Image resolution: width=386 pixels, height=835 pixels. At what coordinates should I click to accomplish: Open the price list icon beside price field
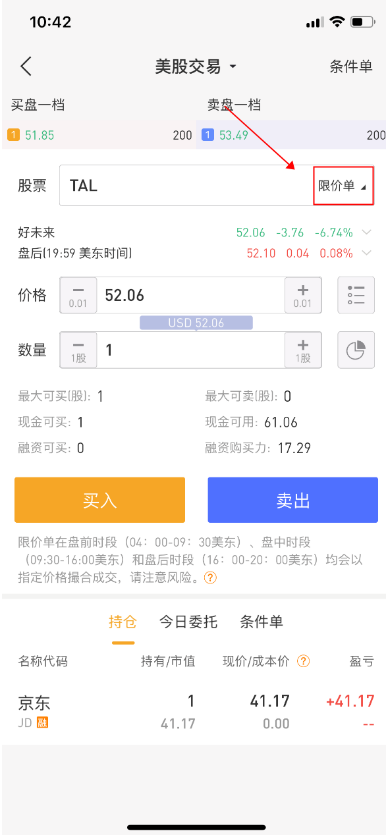pos(356,295)
